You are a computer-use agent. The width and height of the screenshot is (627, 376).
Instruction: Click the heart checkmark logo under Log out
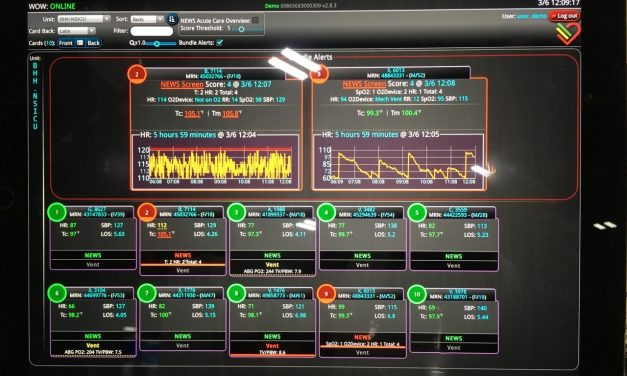click(568, 34)
